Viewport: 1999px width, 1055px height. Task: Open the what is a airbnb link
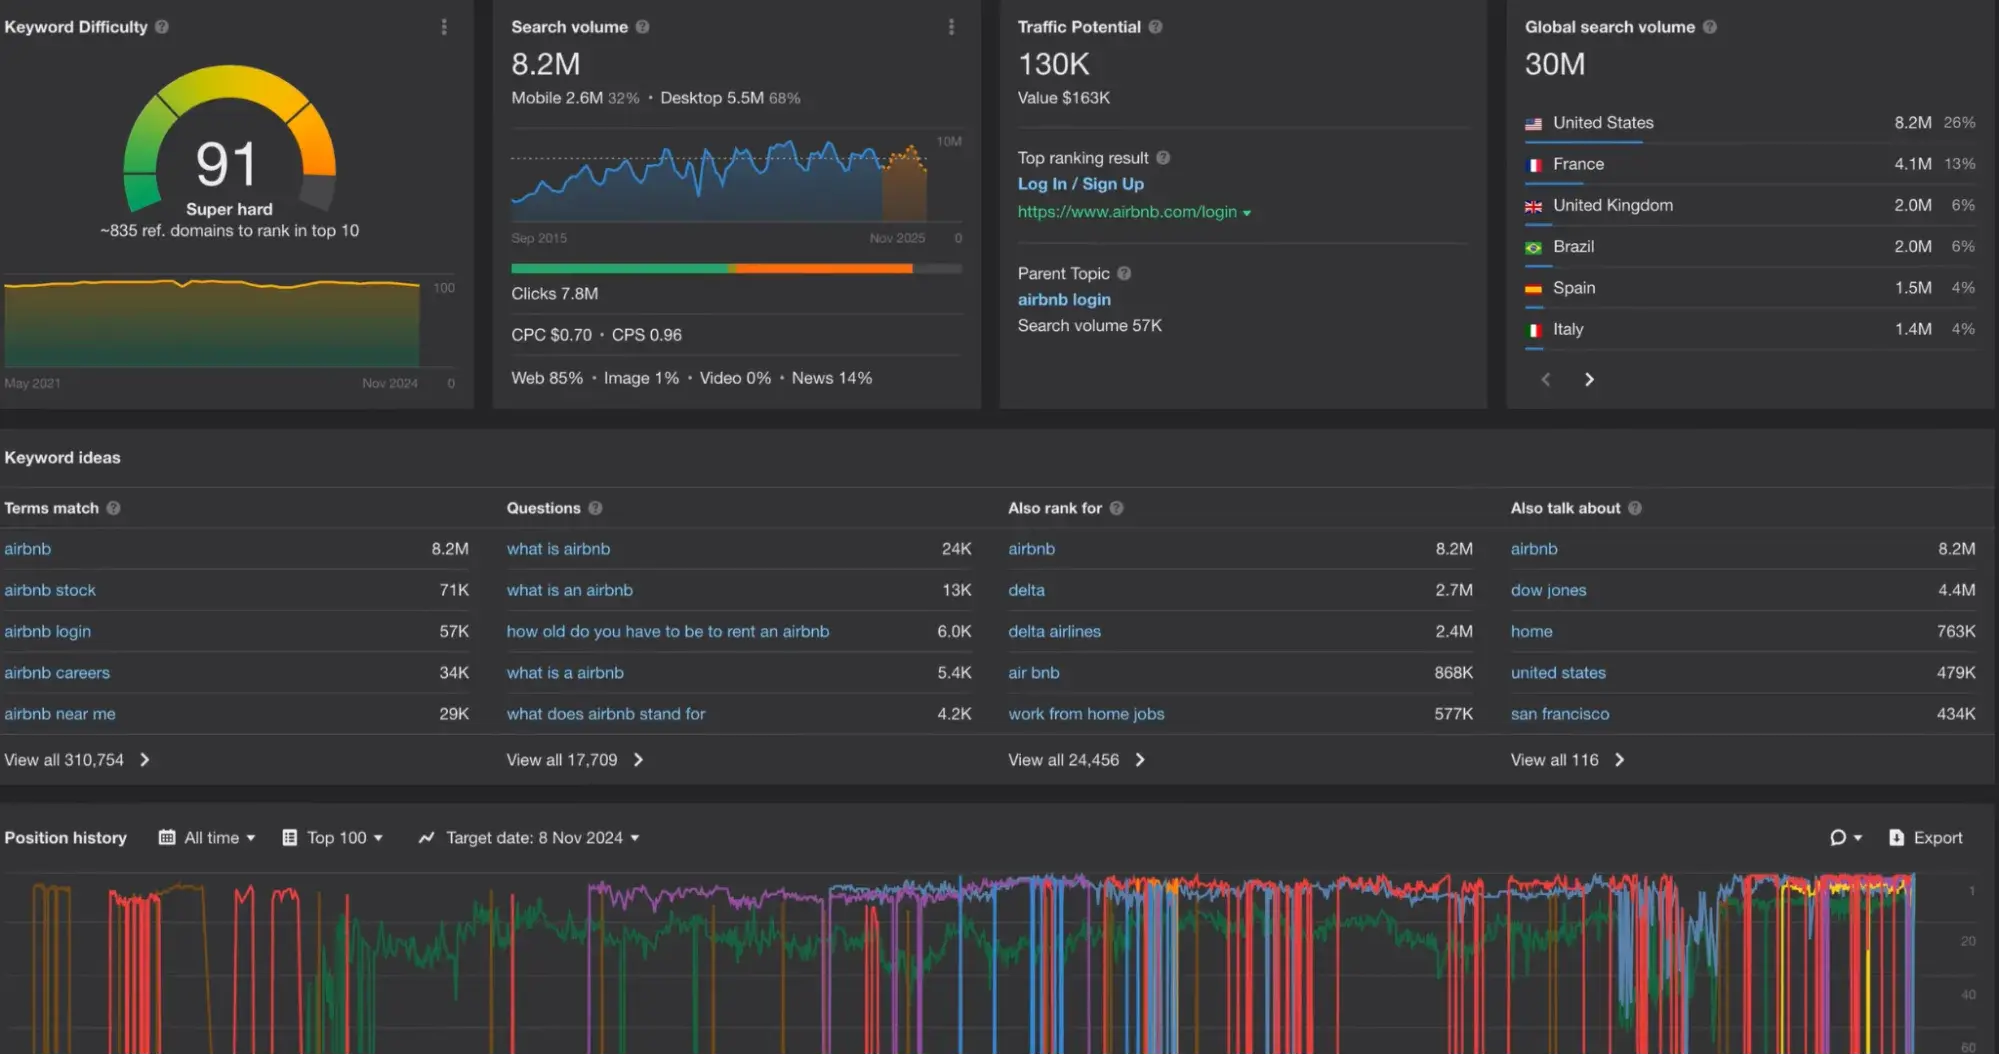pyautogui.click(x=564, y=673)
